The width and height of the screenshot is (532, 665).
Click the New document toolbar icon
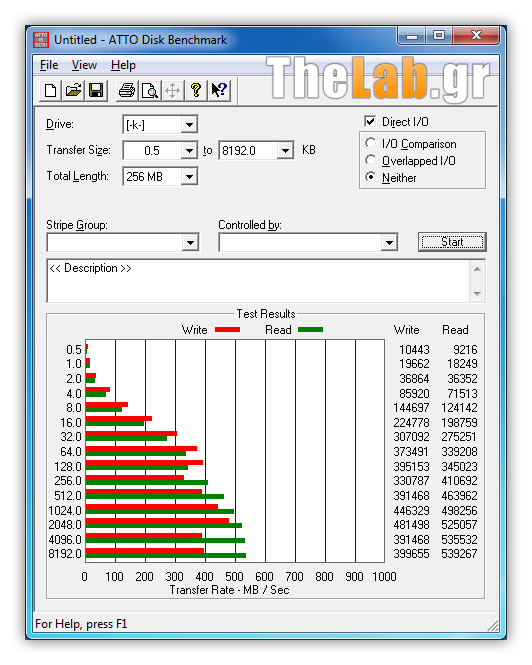point(50,90)
